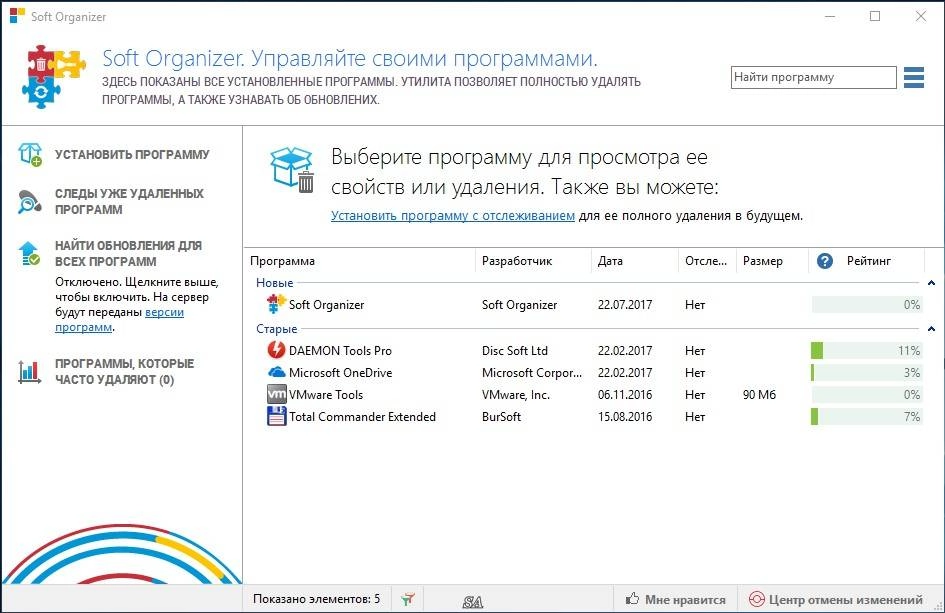Screen dimensions: 945x613
Task: Click the bar chart icon for often removed programs
Action: pos(29,372)
